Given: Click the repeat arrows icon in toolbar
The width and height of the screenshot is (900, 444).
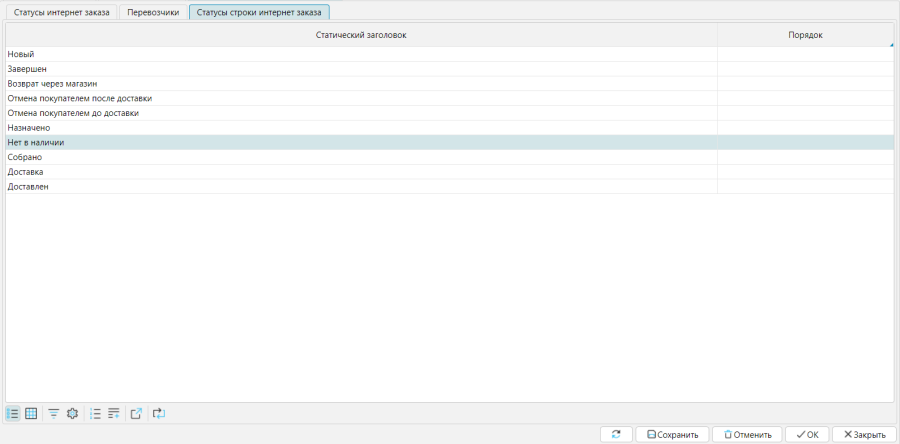Looking at the screenshot, I should tap(159, 413).
